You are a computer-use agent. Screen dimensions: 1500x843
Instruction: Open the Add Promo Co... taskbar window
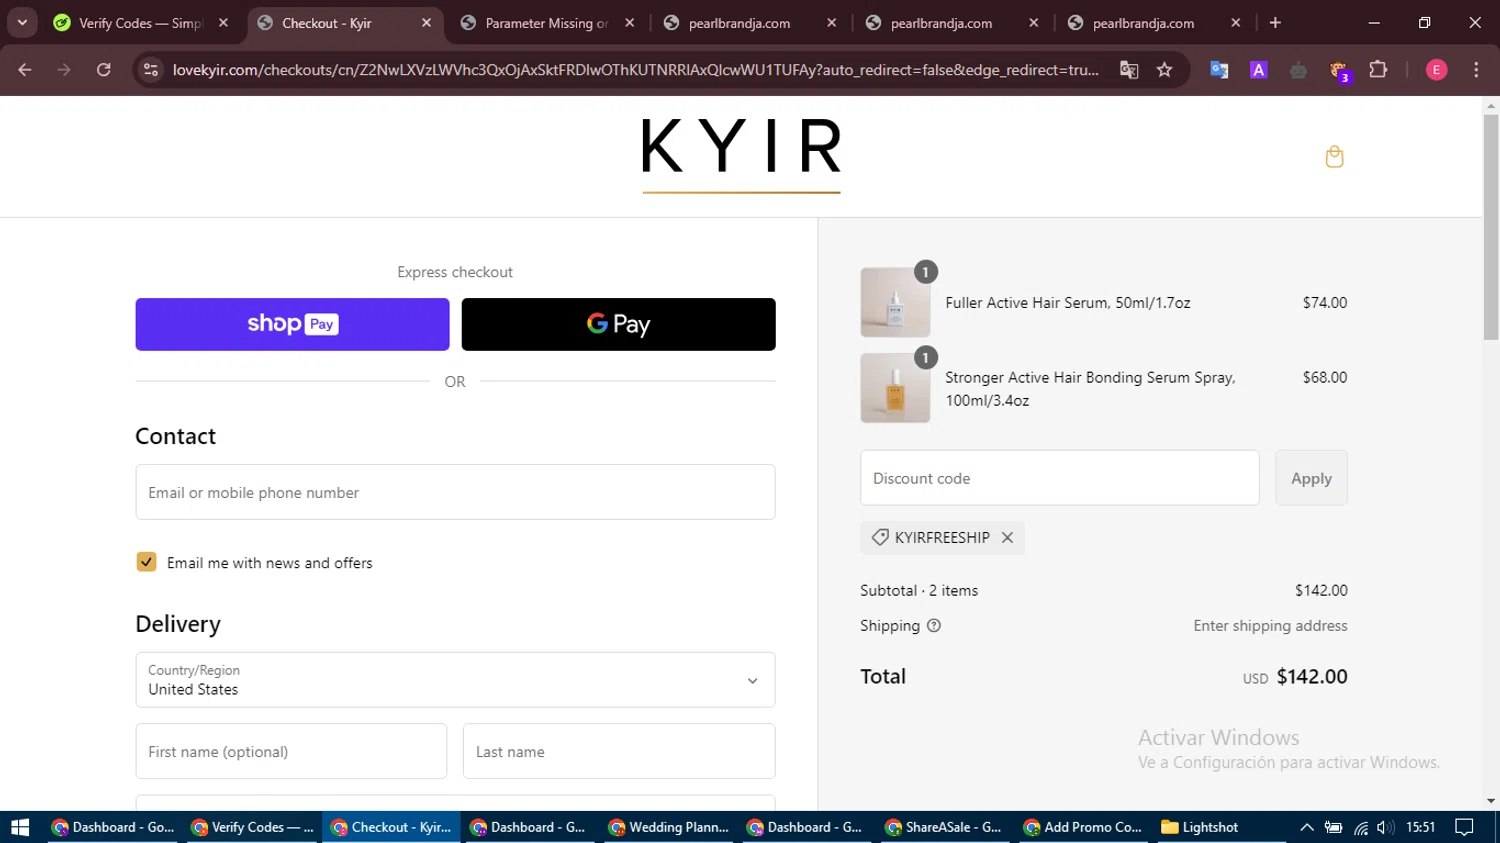[x=1083, y=827]
